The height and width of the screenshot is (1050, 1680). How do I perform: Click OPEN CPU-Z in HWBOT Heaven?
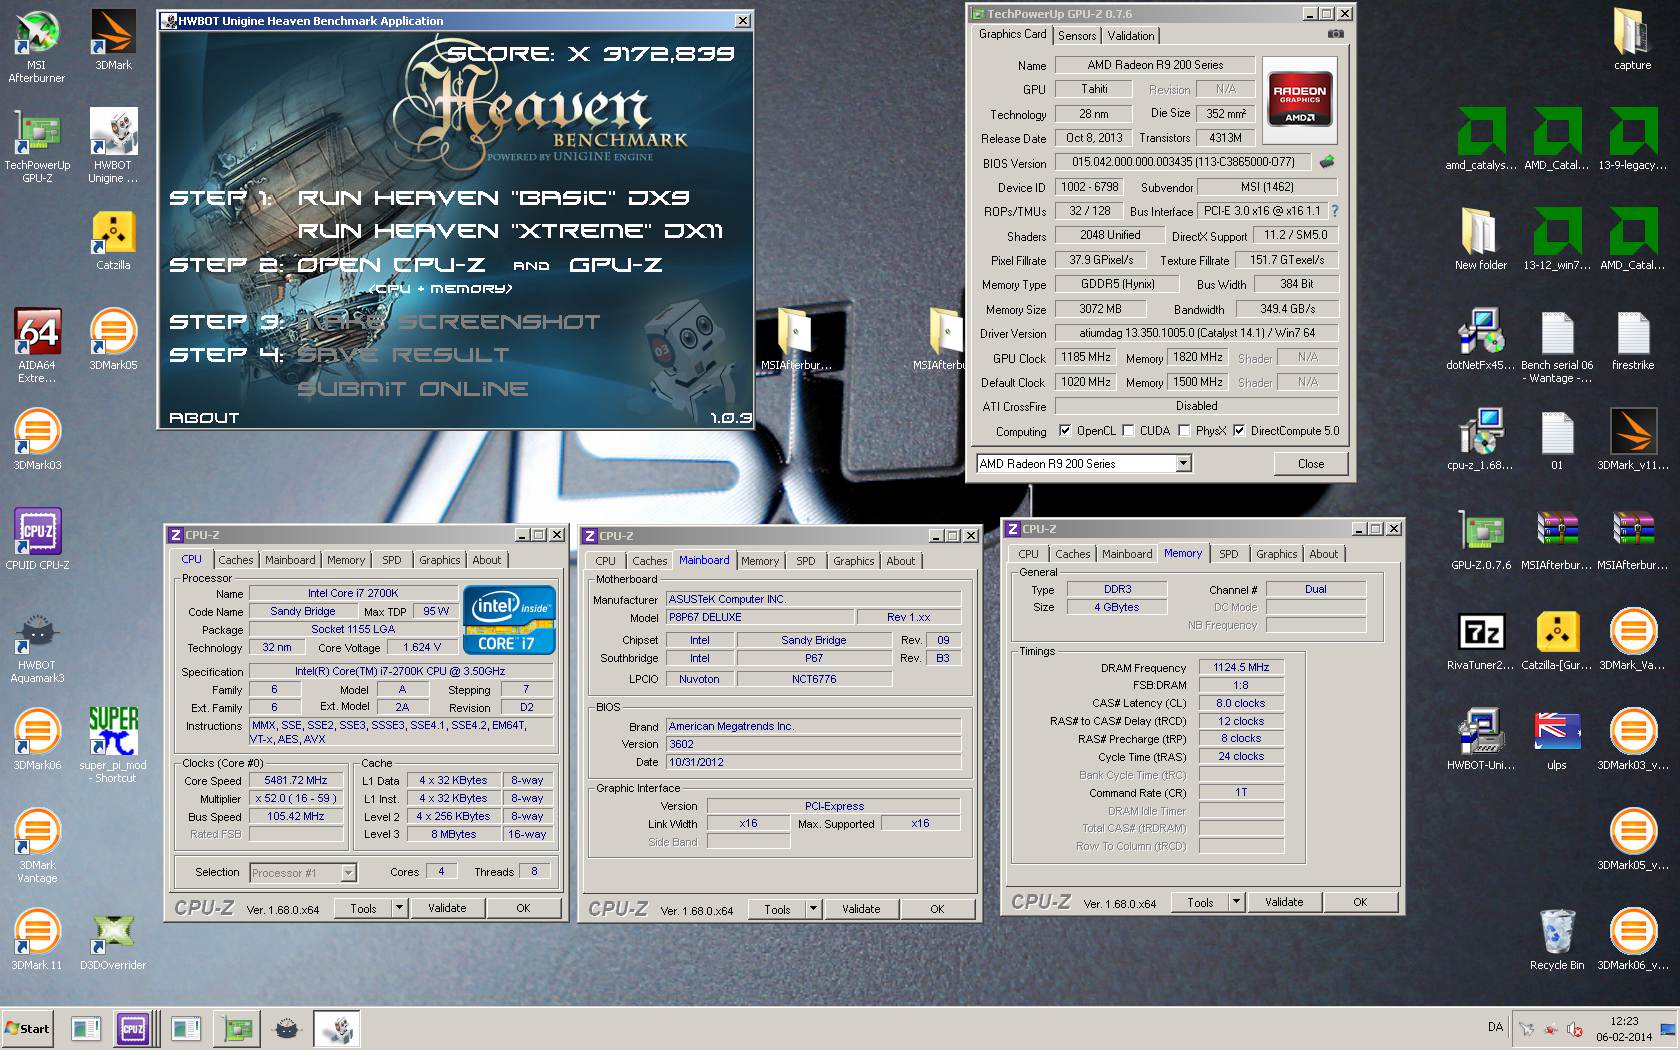click(391, 265)
